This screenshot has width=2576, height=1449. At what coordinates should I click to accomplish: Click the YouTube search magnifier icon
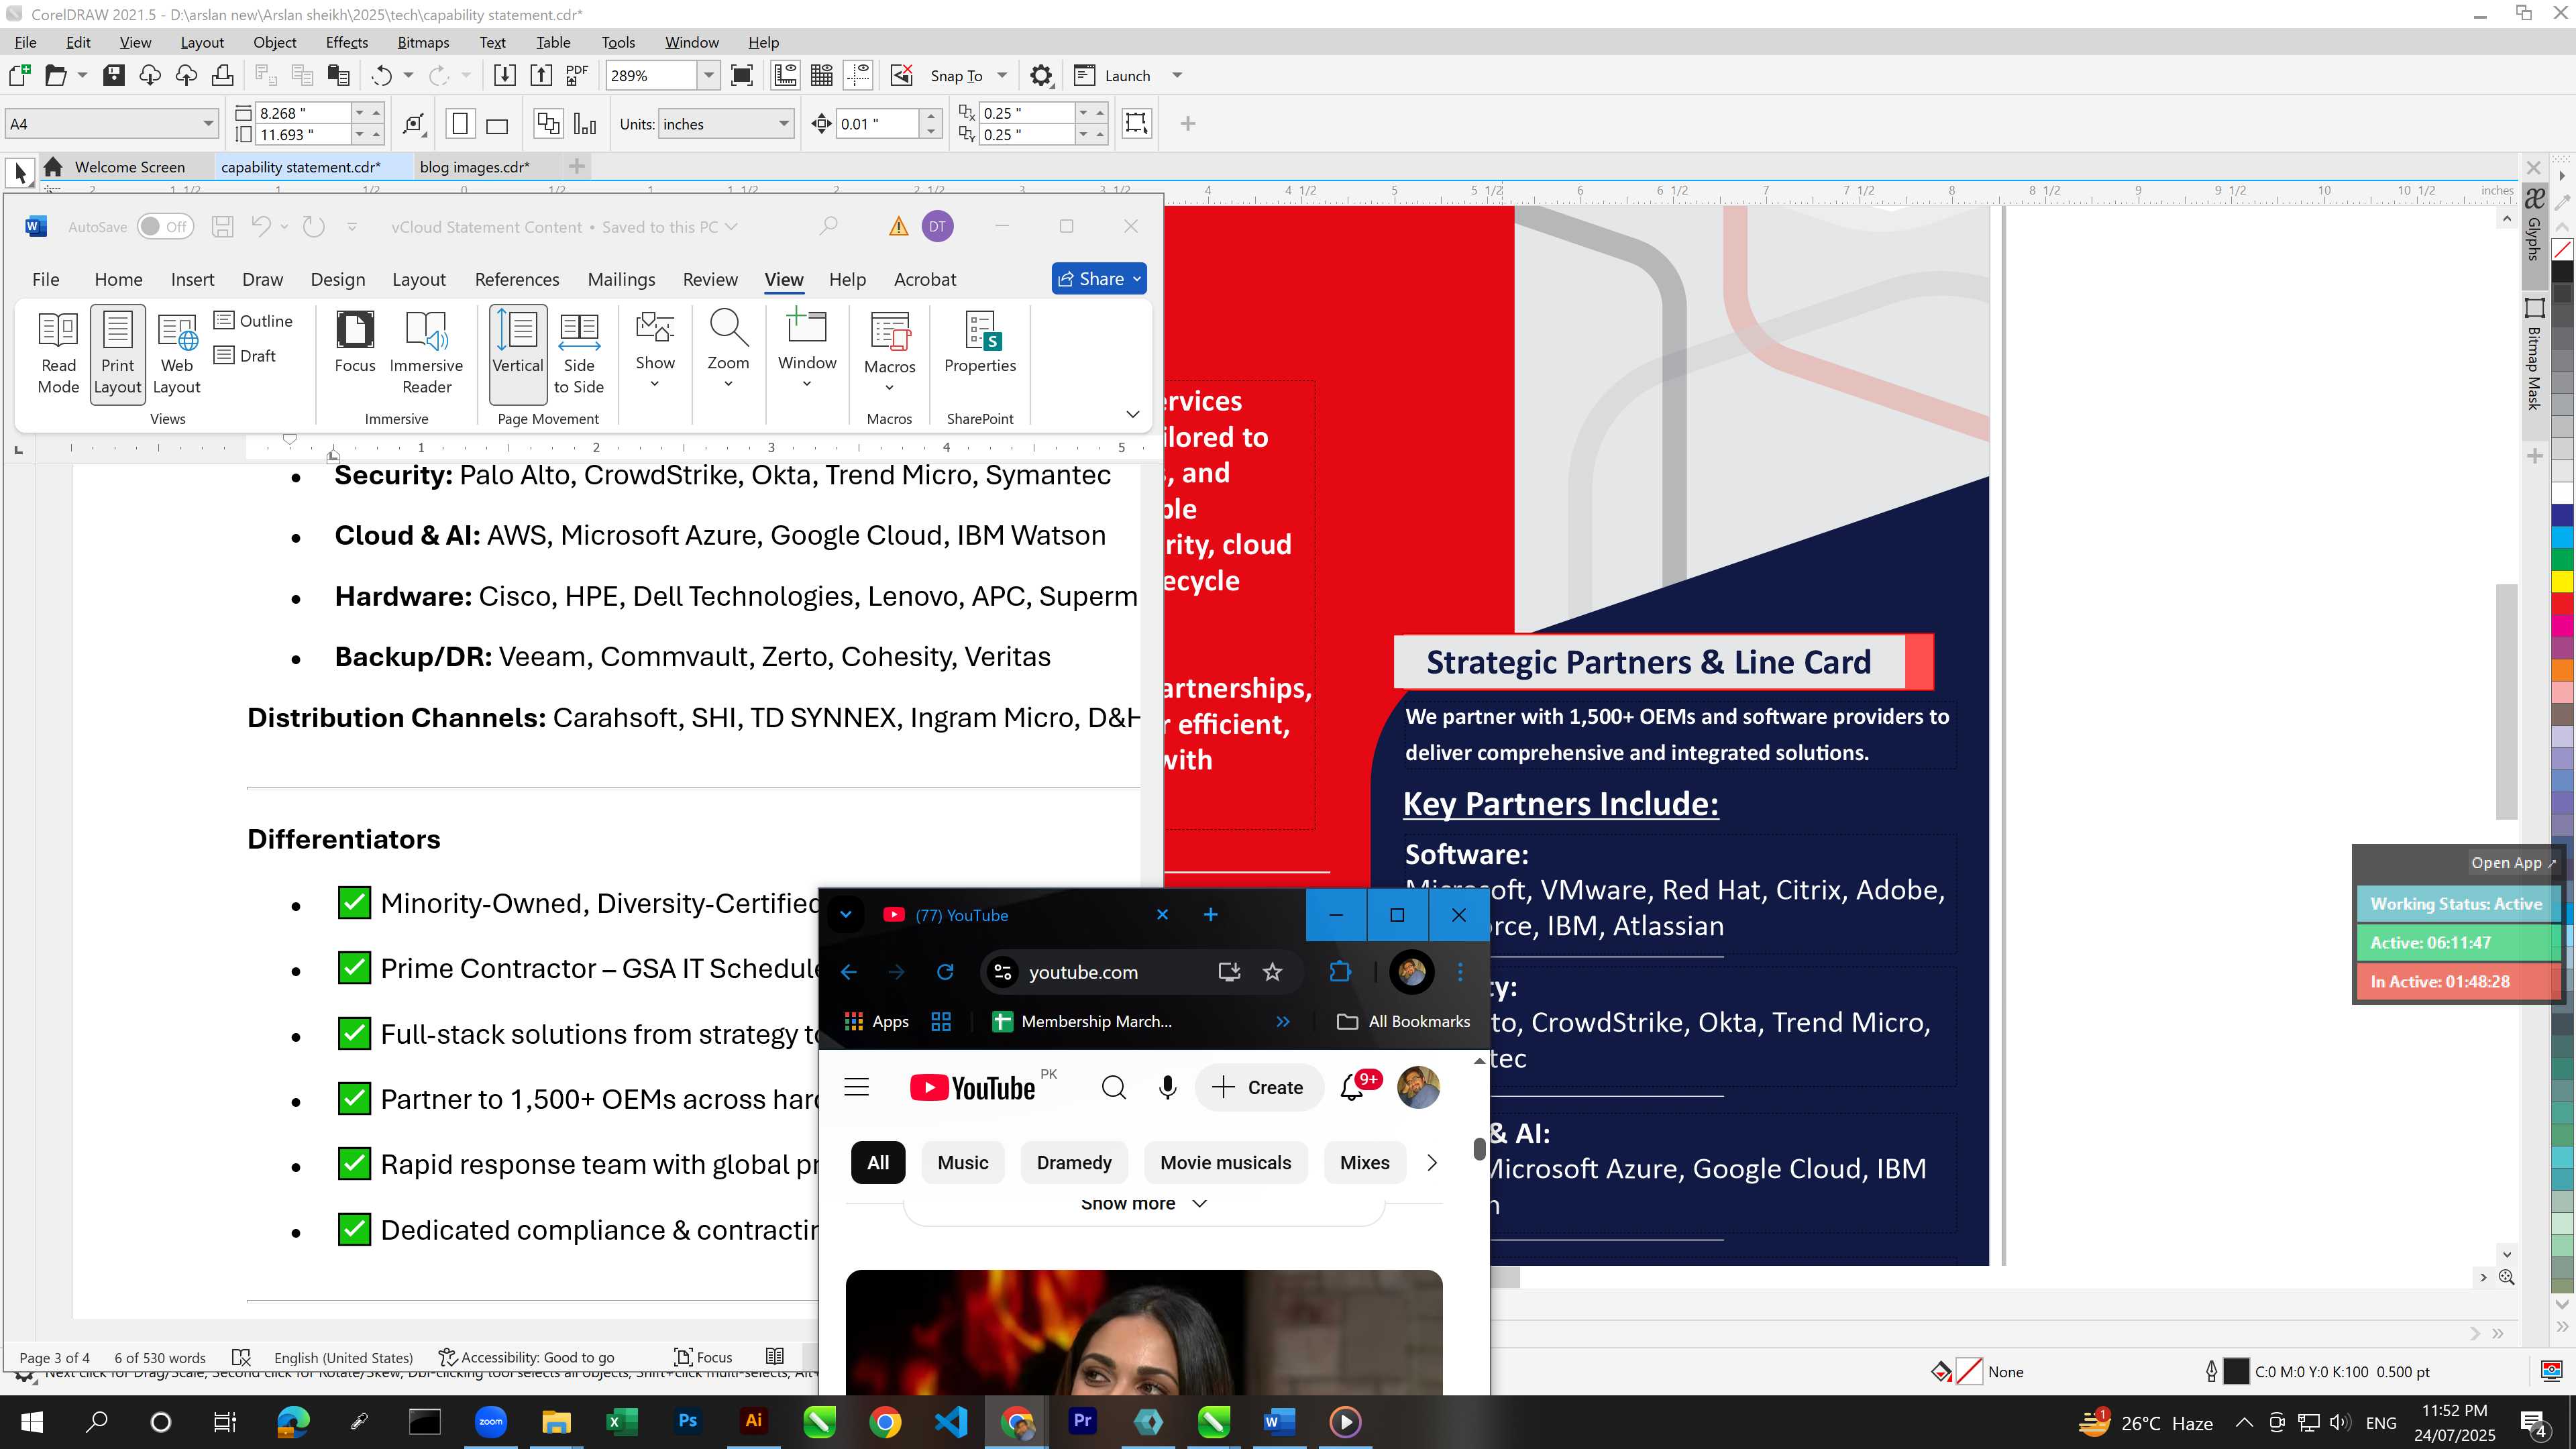point(1113,1087)
